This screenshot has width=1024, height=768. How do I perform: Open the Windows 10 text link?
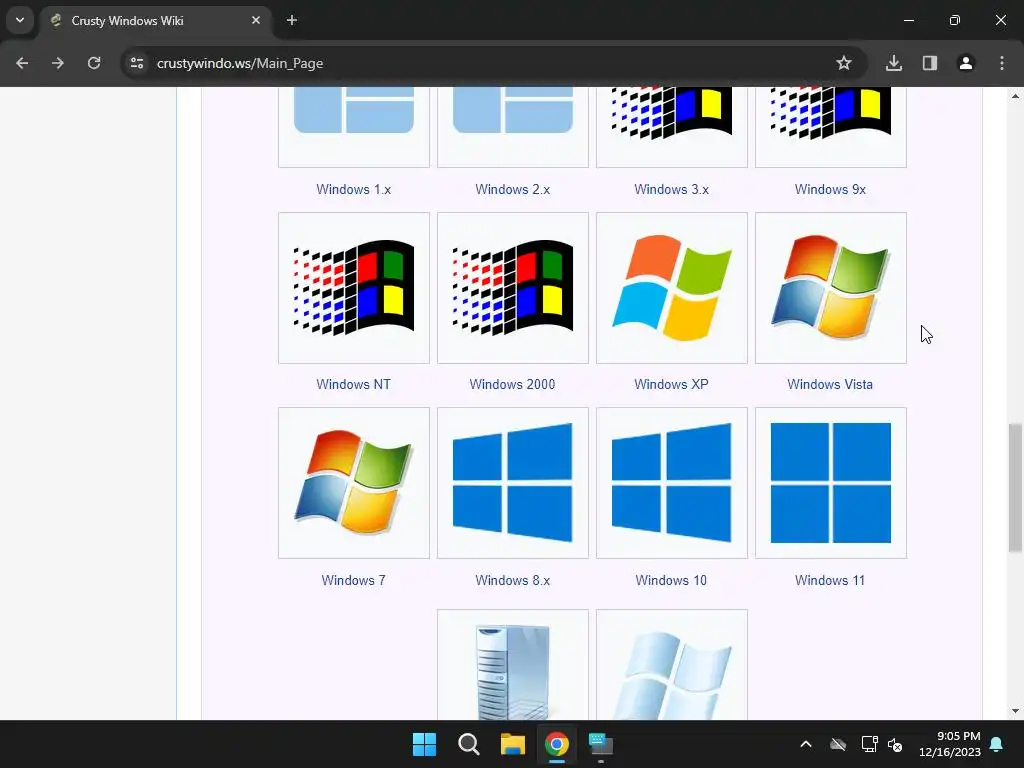[671, 581]
